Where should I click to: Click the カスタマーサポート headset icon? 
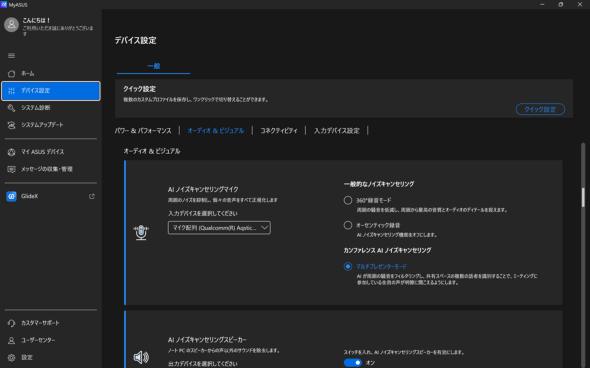point(11,323)
